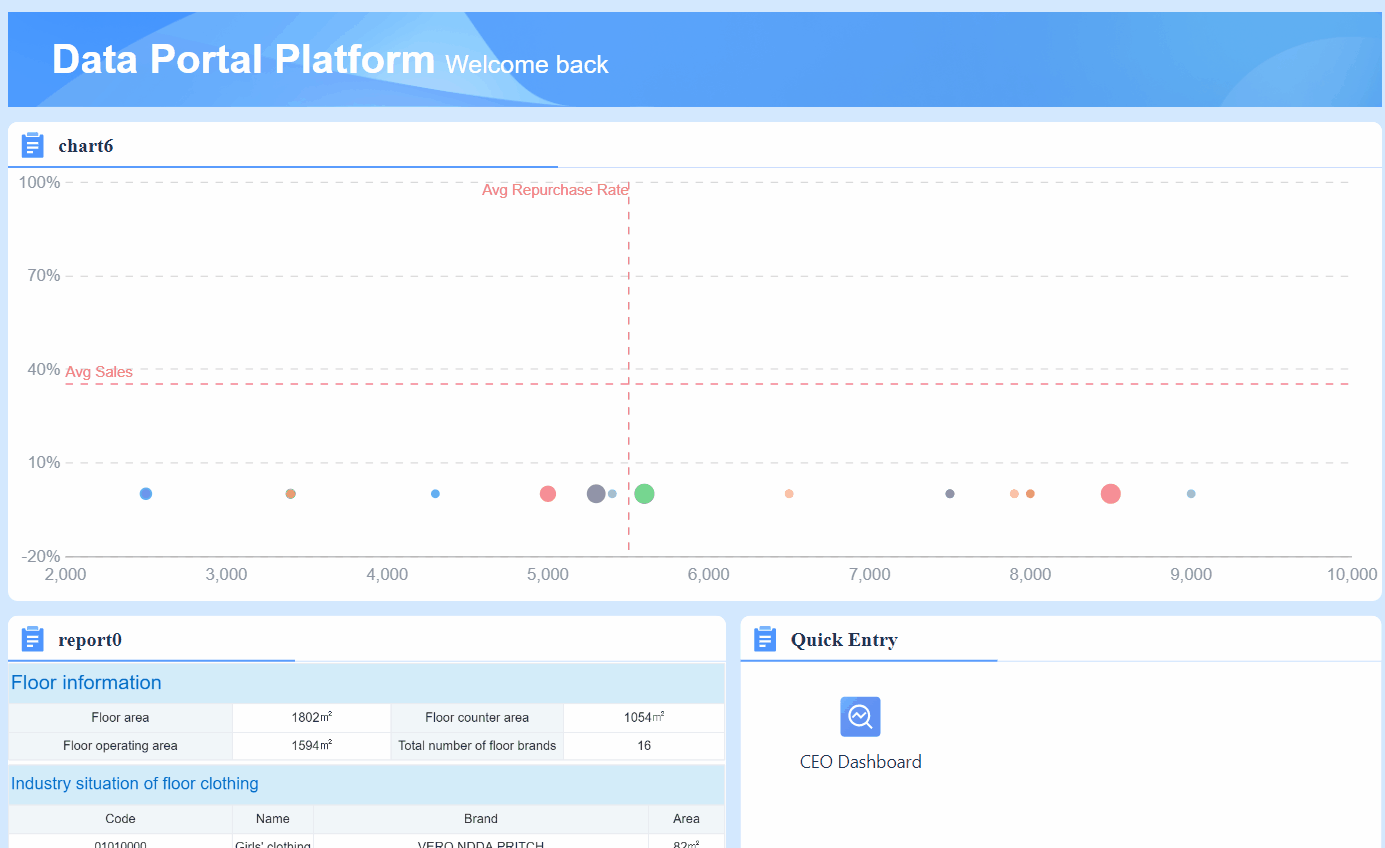This screenshot has width=1385, height=848.
Task: Click the big red bubble near the 8,500 mark
Action: click(1110, 493)
